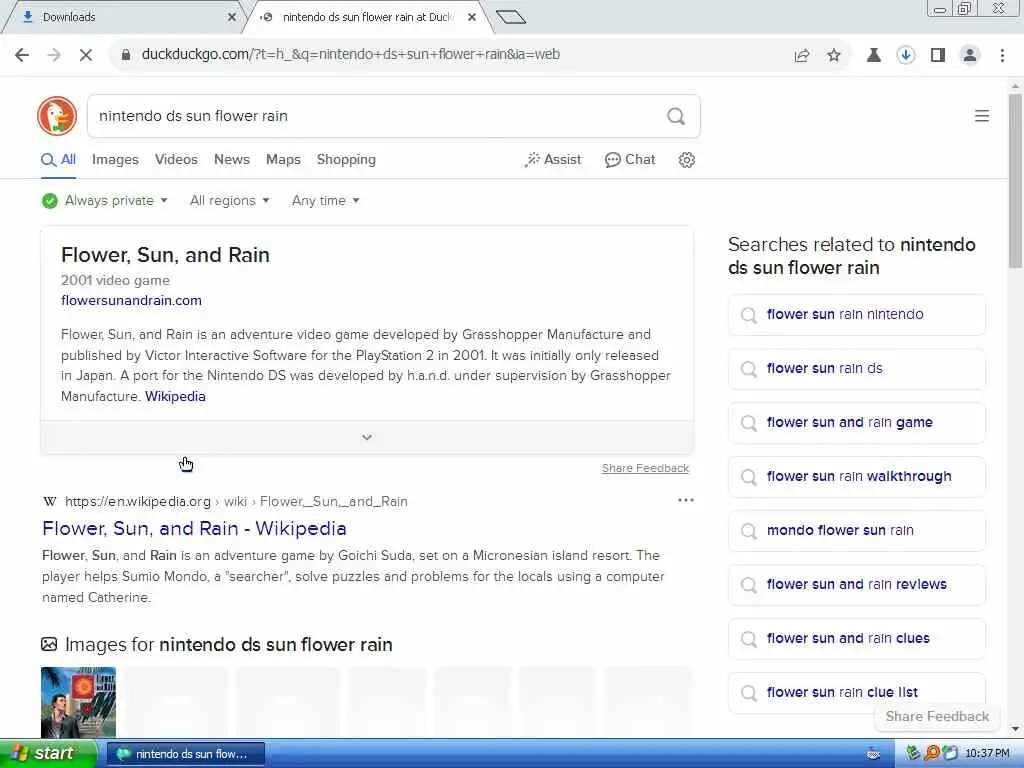
Task: Select the All results tab
Action: pyautogui.click(x=59, y=160)
